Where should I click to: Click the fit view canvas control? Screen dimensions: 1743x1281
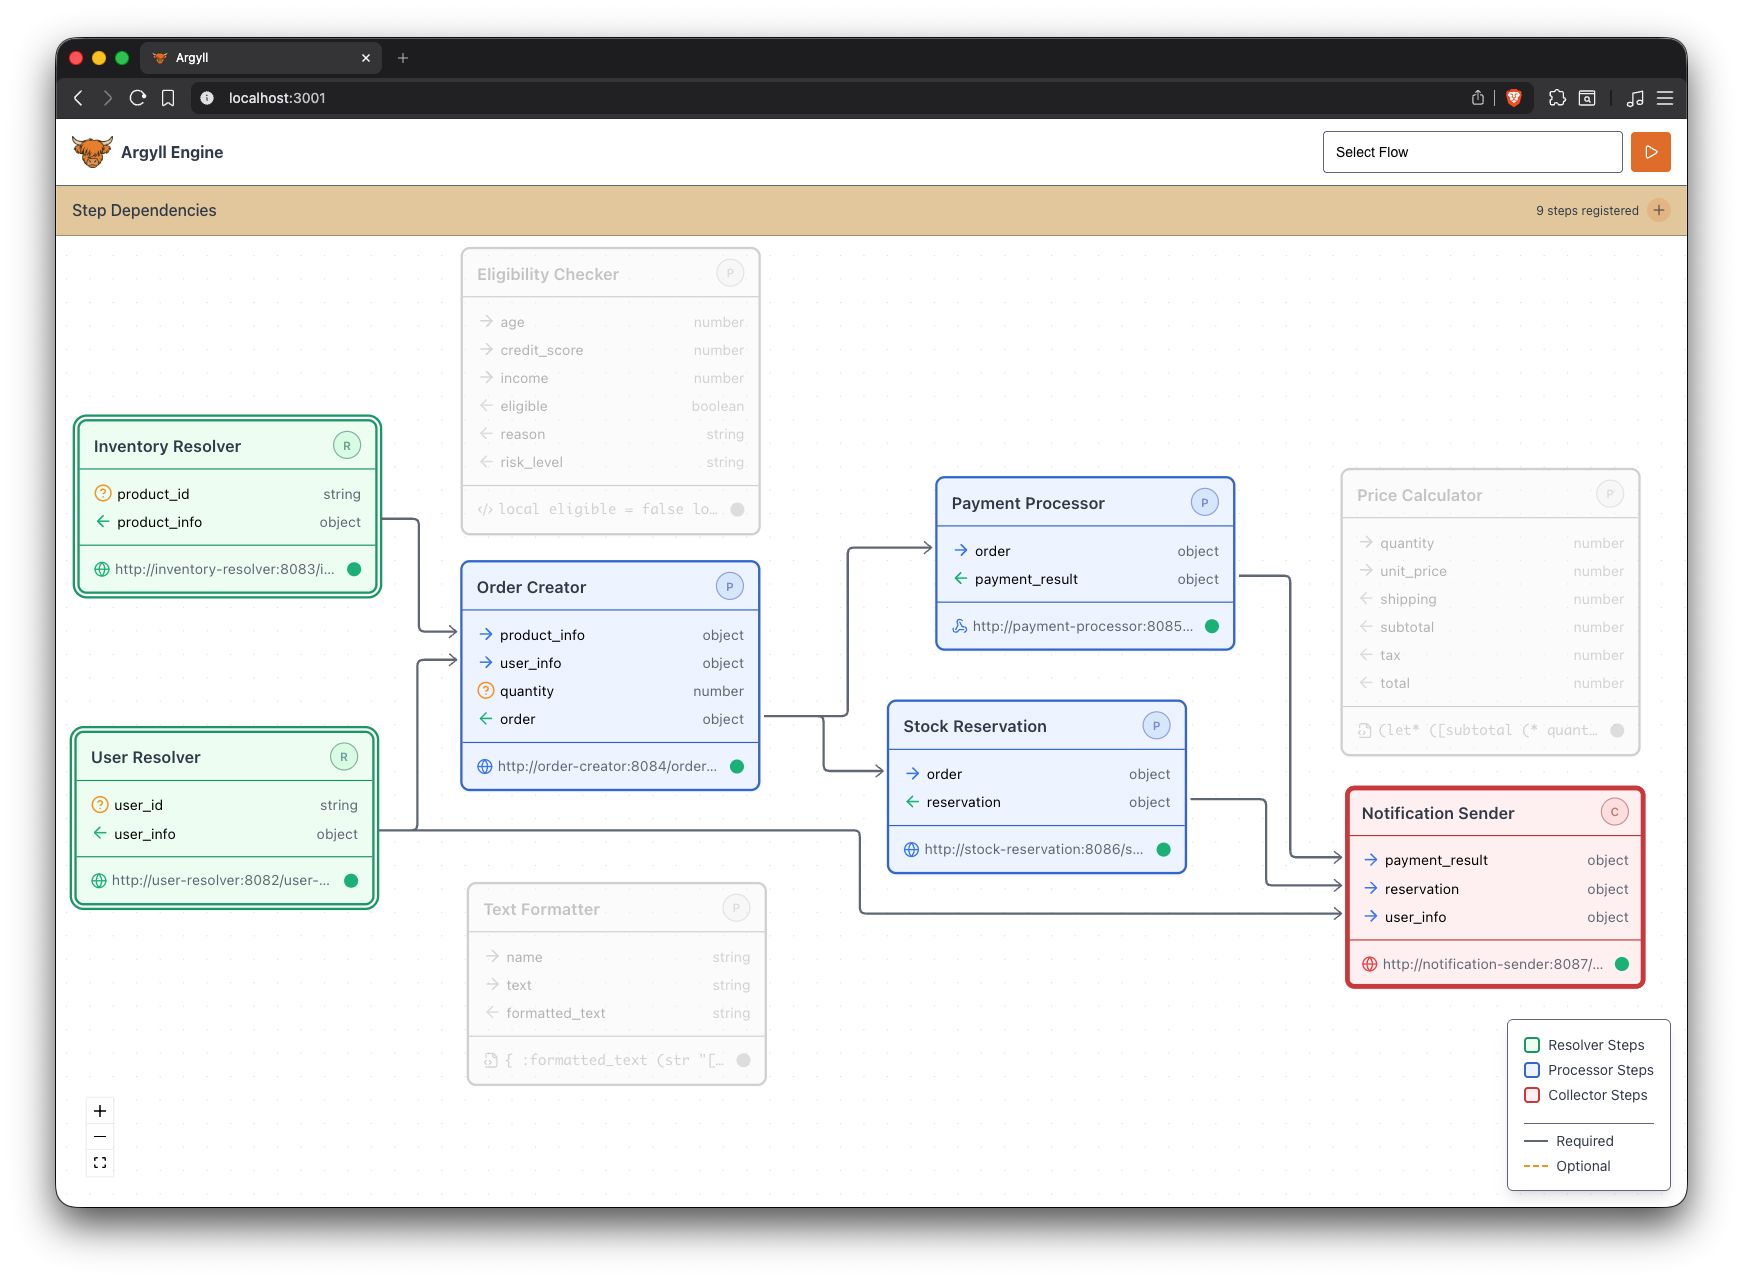100,1163
